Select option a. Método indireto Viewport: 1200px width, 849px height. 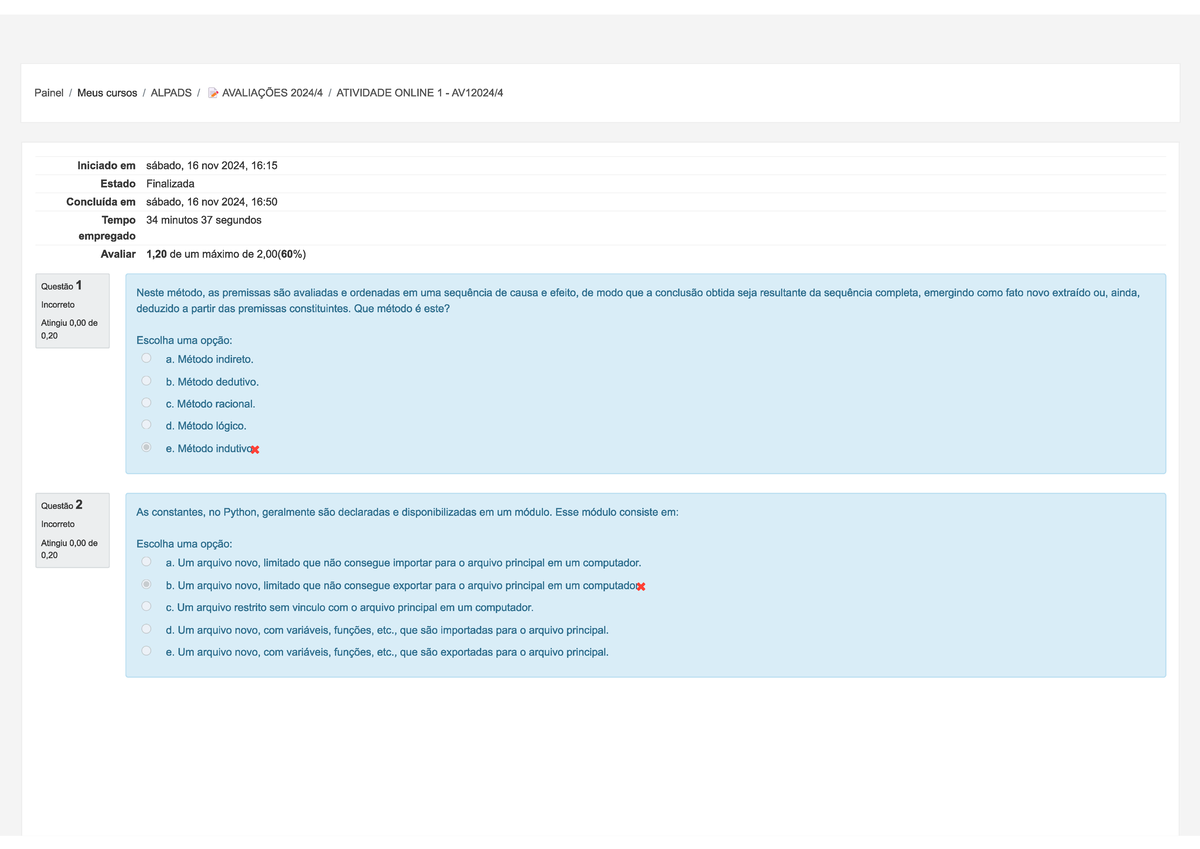point(147,358)
